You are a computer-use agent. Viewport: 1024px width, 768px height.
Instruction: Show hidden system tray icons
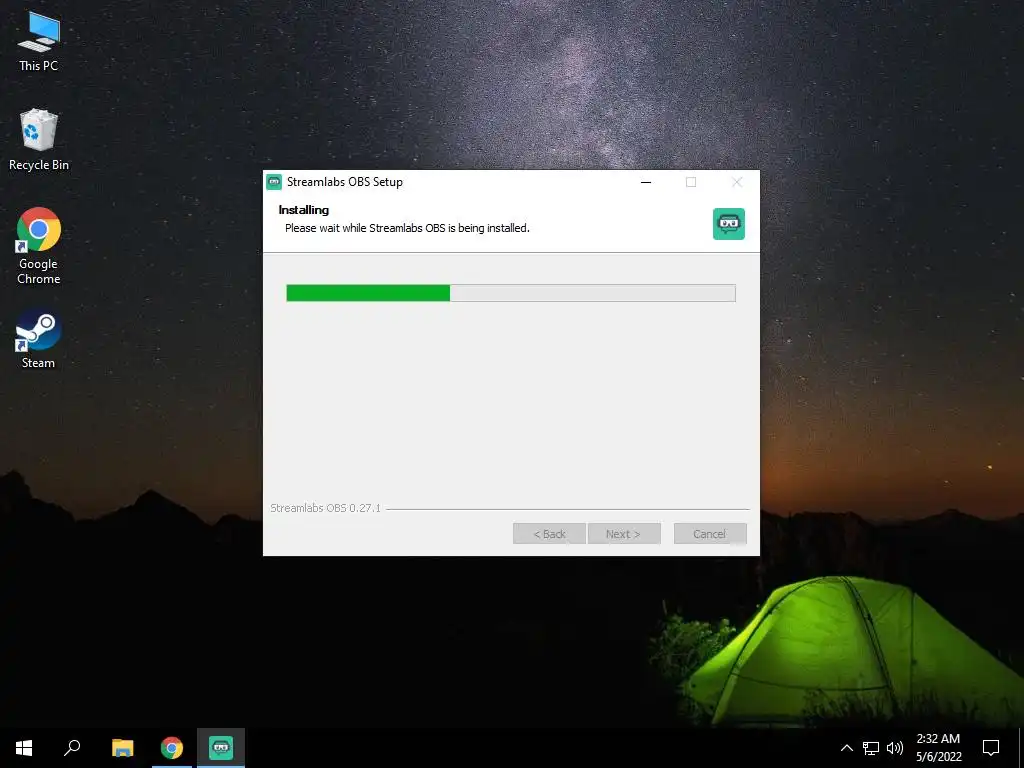846,748
